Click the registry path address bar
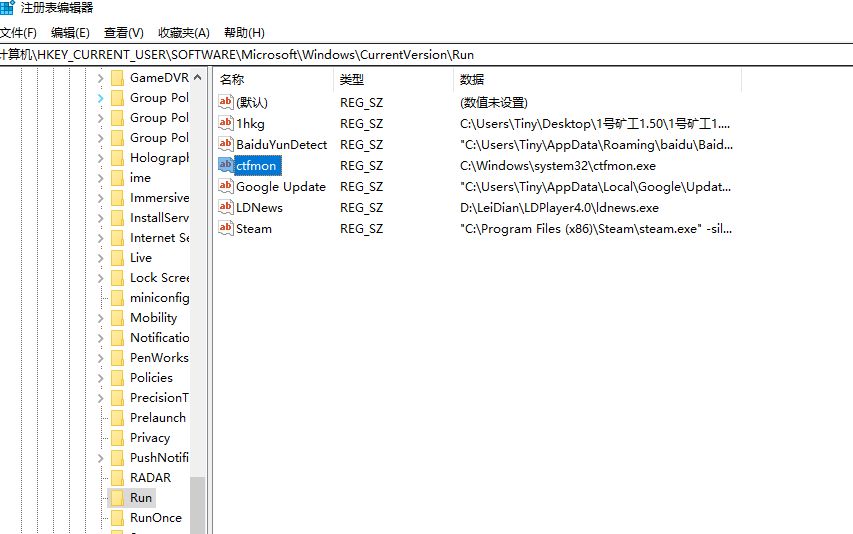Screen dimensions: 853x534 click(x=426, y=55)
